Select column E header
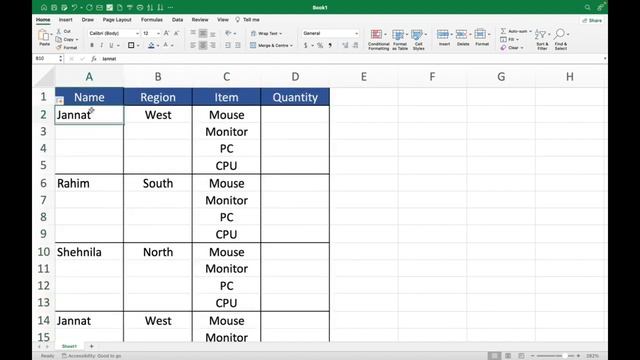Image resolution: width=640 pixels, height=360 pixels. pos(364,77)
